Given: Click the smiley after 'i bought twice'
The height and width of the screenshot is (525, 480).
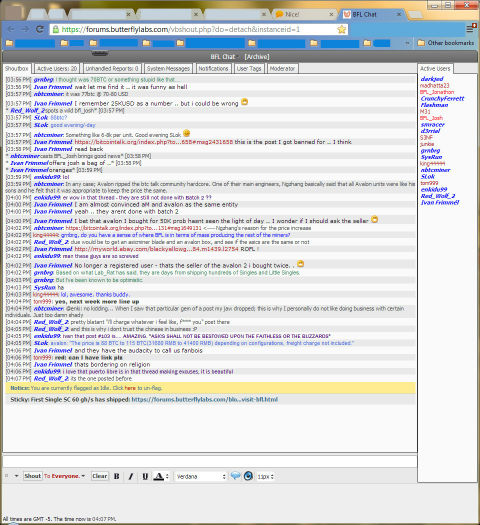Looking at the screenshot, I should pyautogui.click(x=300, y=264).
